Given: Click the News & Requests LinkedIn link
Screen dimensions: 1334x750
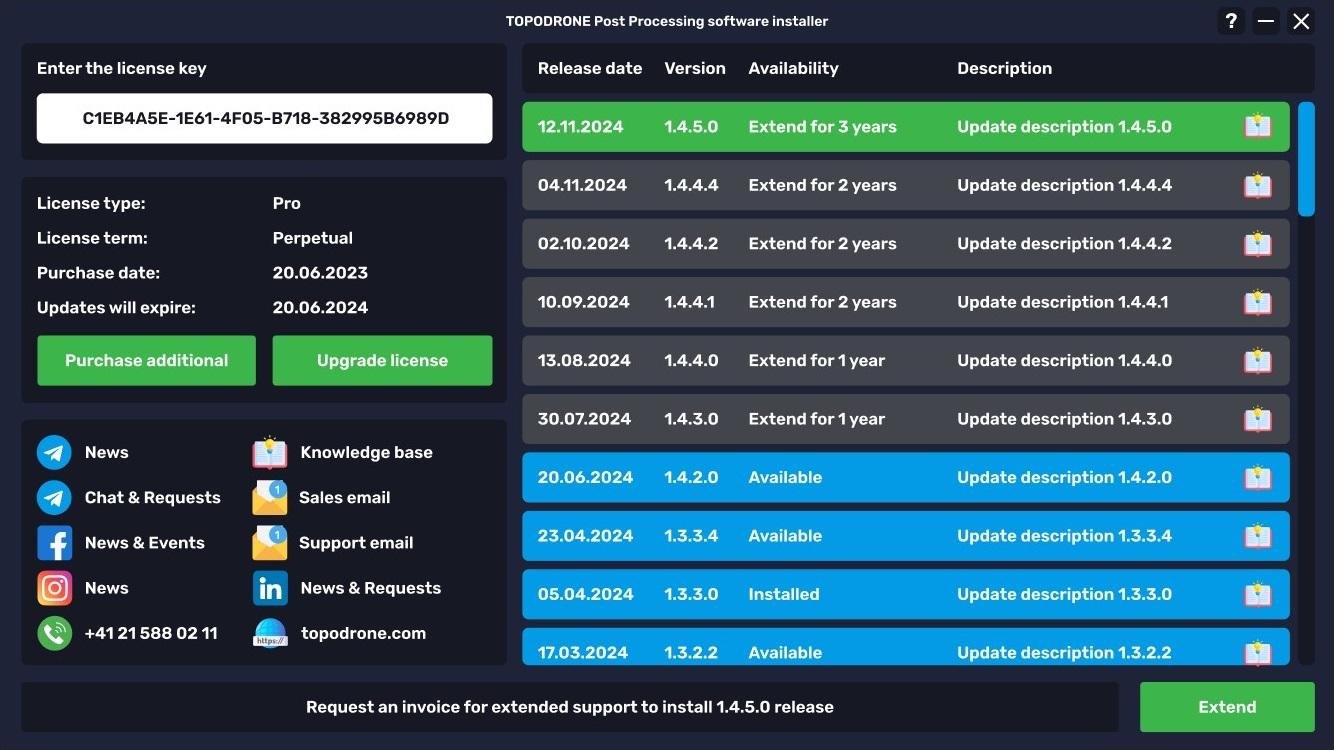Looking at the screenshot, I should (371, 588).
